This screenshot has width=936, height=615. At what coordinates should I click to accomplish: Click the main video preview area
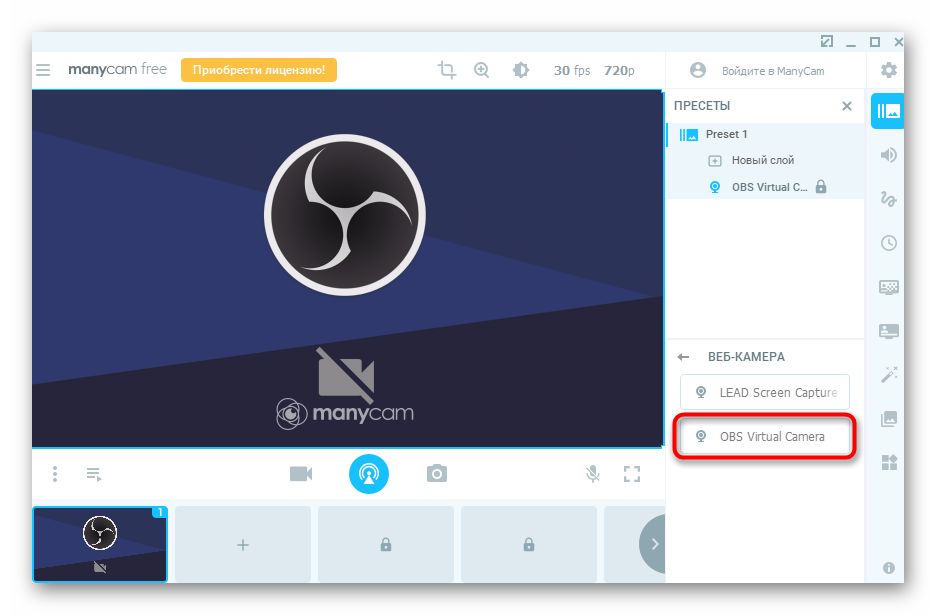click(x=347, y=269)
